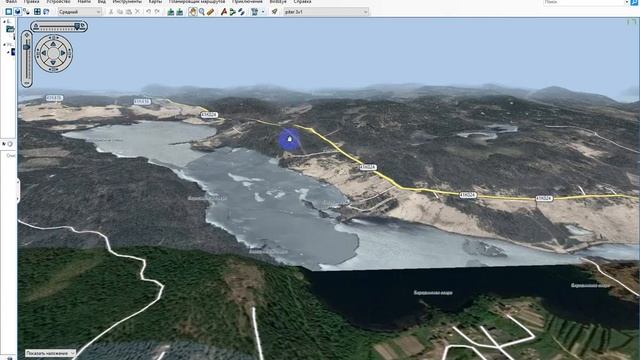Open the Файл menu
Viewport: 640px width, 360px height.
(11, 2)
